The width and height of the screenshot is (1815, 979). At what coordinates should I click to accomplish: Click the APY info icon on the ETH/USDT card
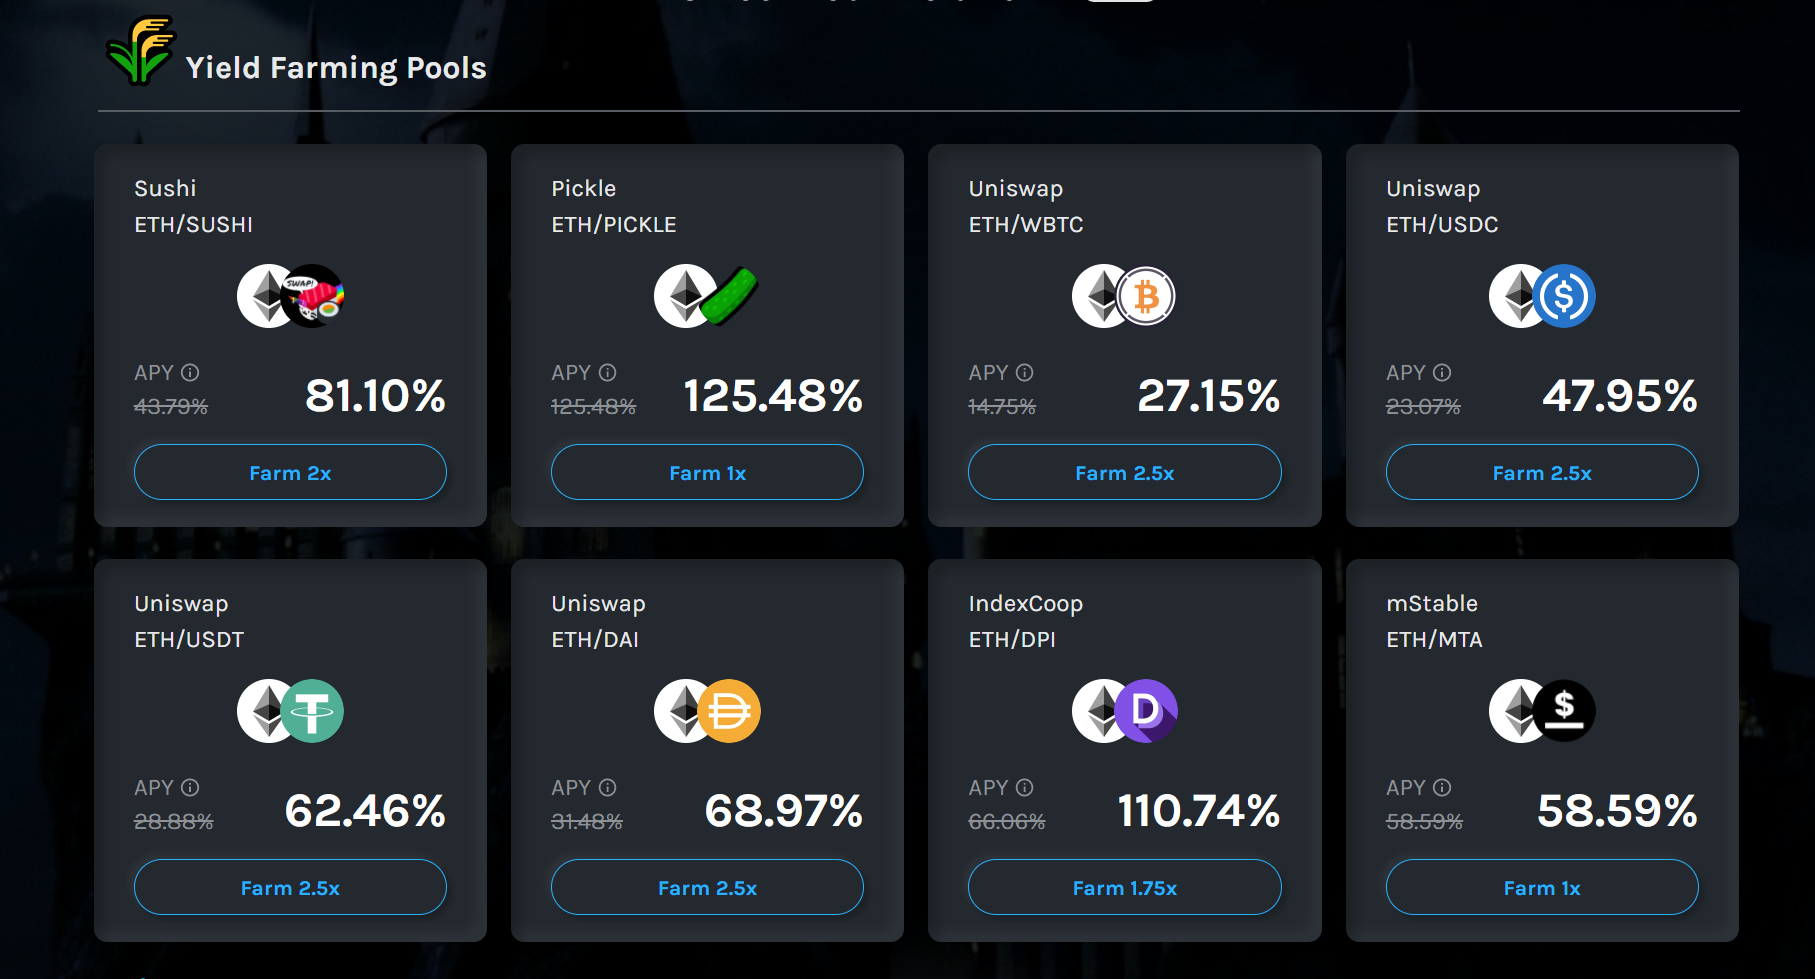(190, 787)
